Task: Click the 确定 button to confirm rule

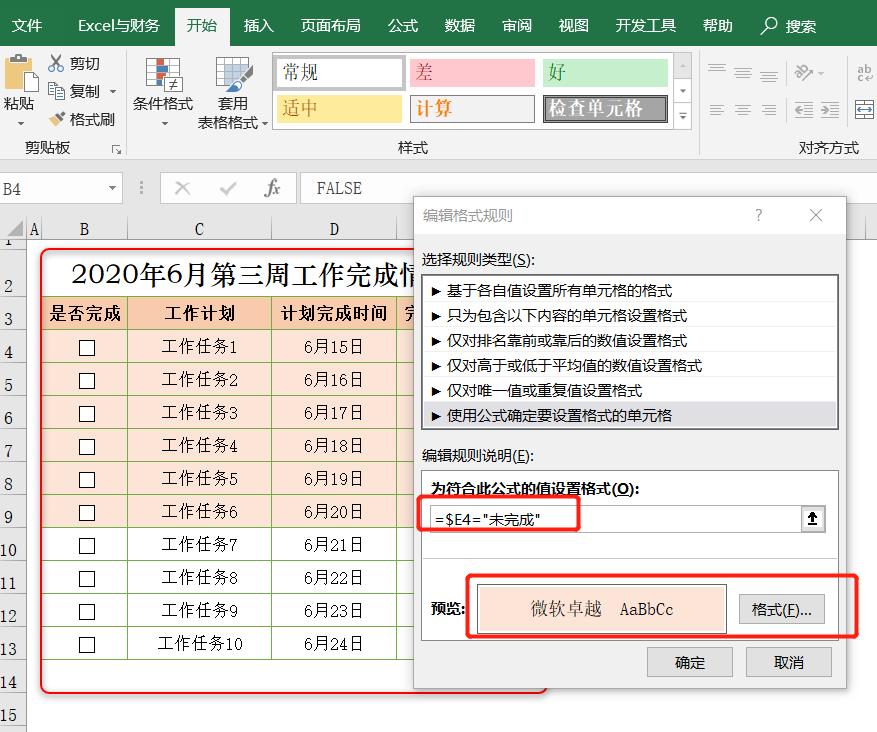Action: (x=689, y=661)
